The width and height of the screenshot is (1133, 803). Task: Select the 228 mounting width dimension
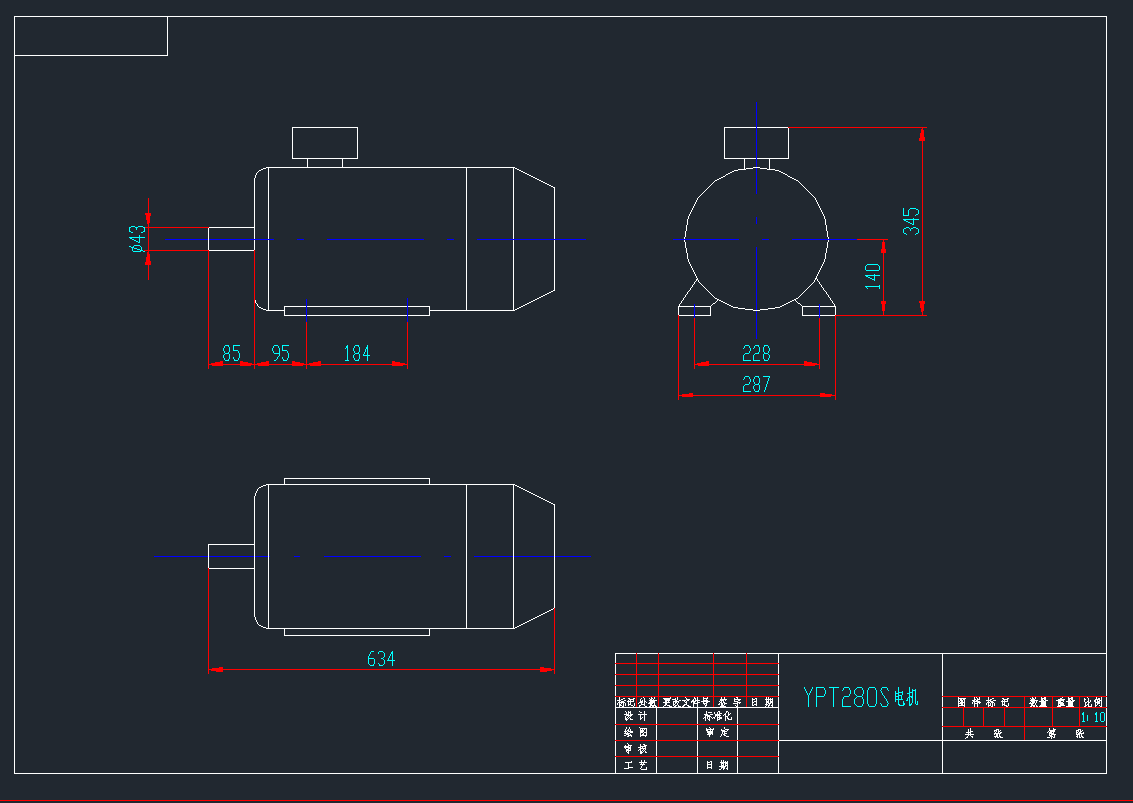[x=756, y=353]
